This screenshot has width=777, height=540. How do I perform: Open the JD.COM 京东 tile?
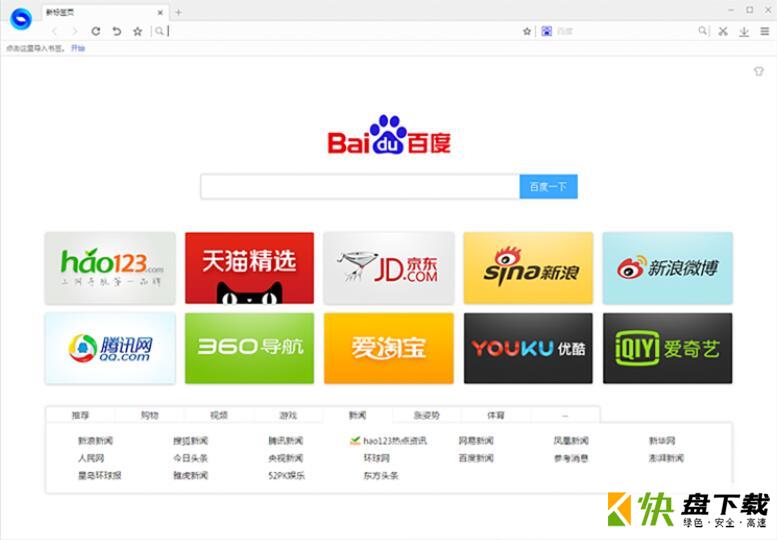click(389, 268)
